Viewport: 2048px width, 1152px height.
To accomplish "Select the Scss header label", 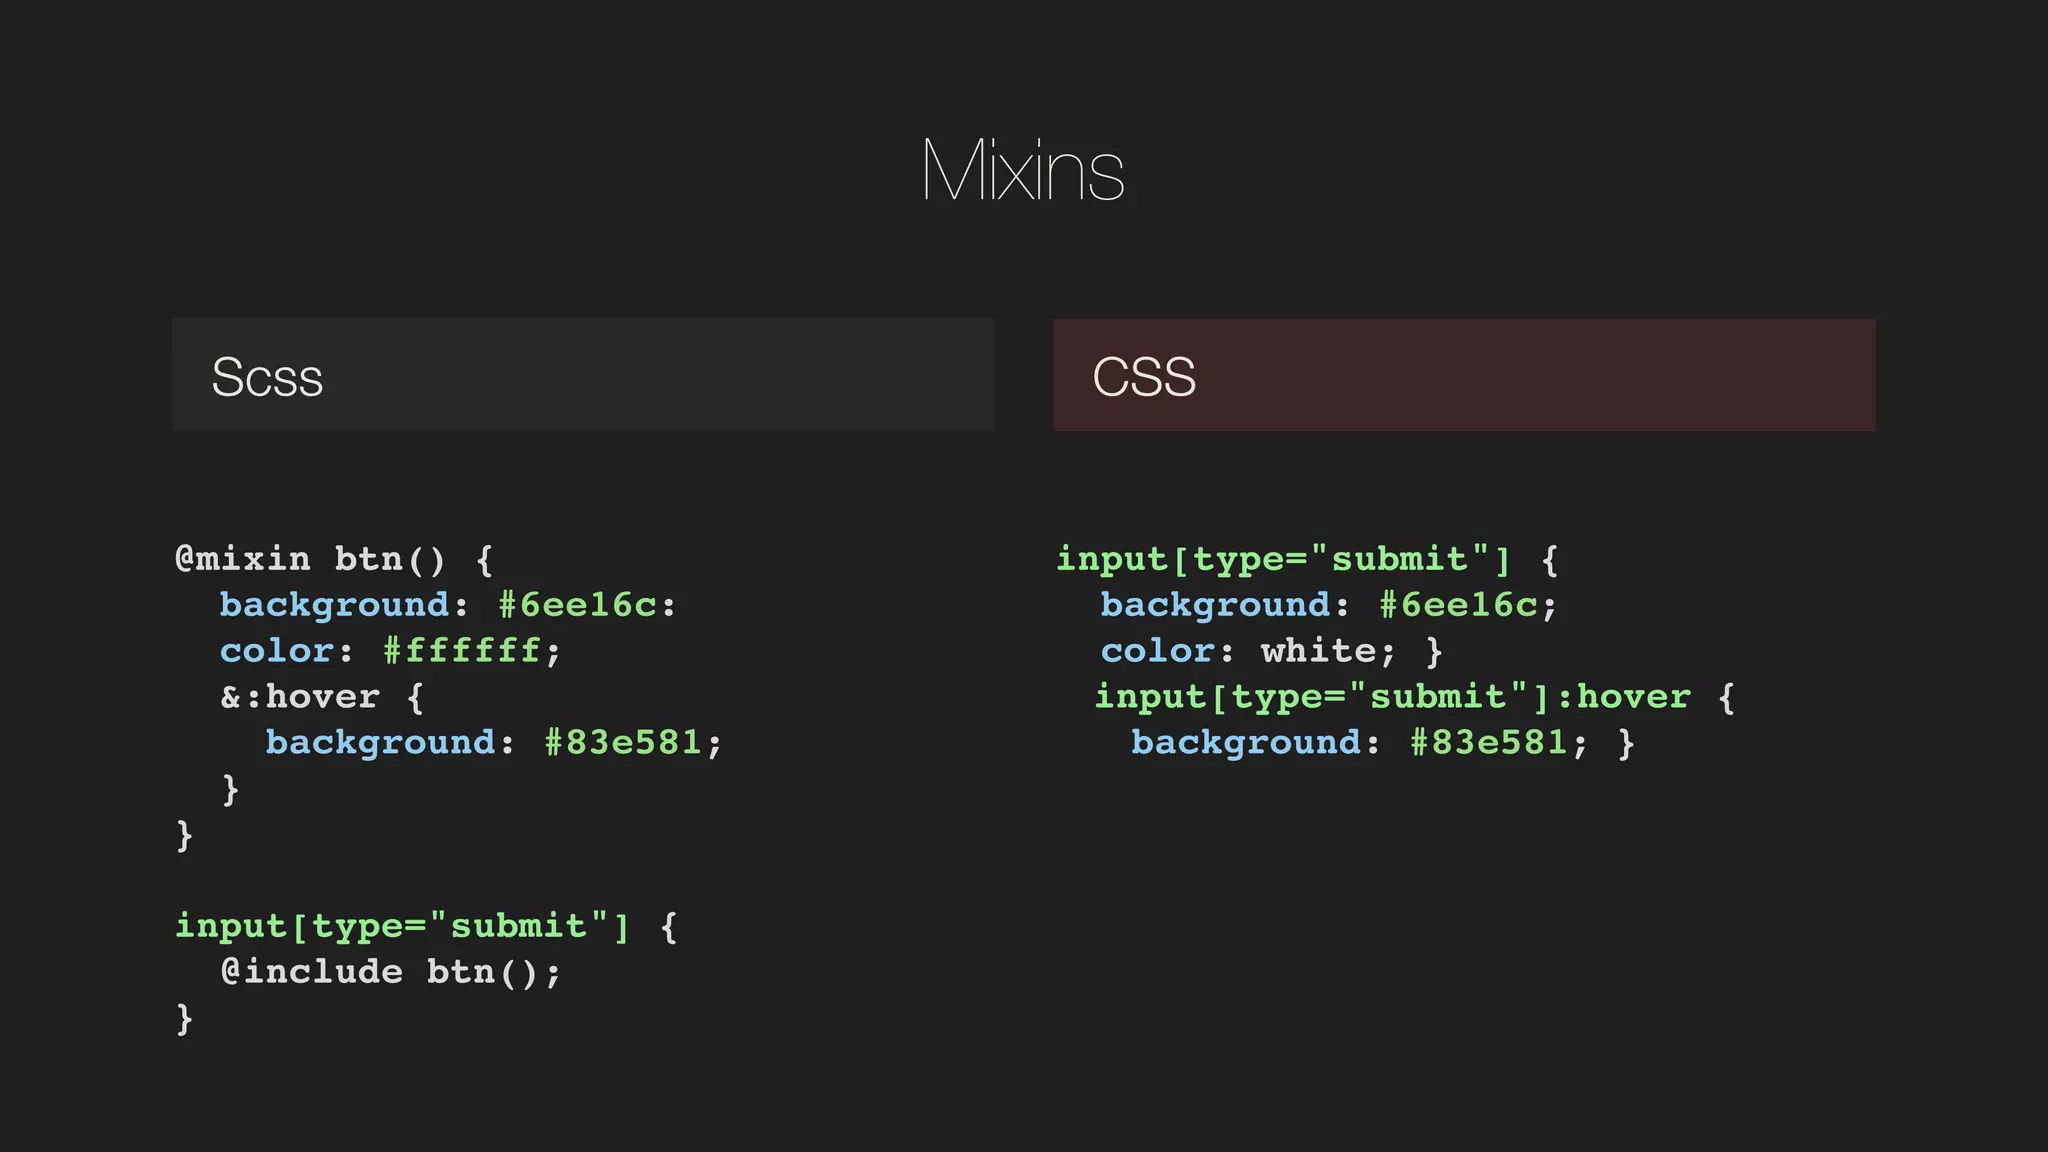I will 267,377.
